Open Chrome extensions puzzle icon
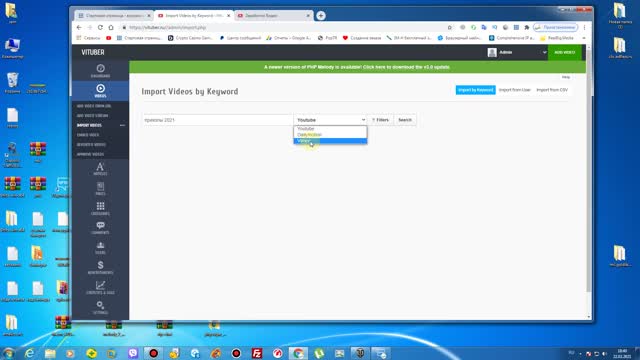This screenshot has height=360, width=640. pyautogui.click(x=527, y=27)
